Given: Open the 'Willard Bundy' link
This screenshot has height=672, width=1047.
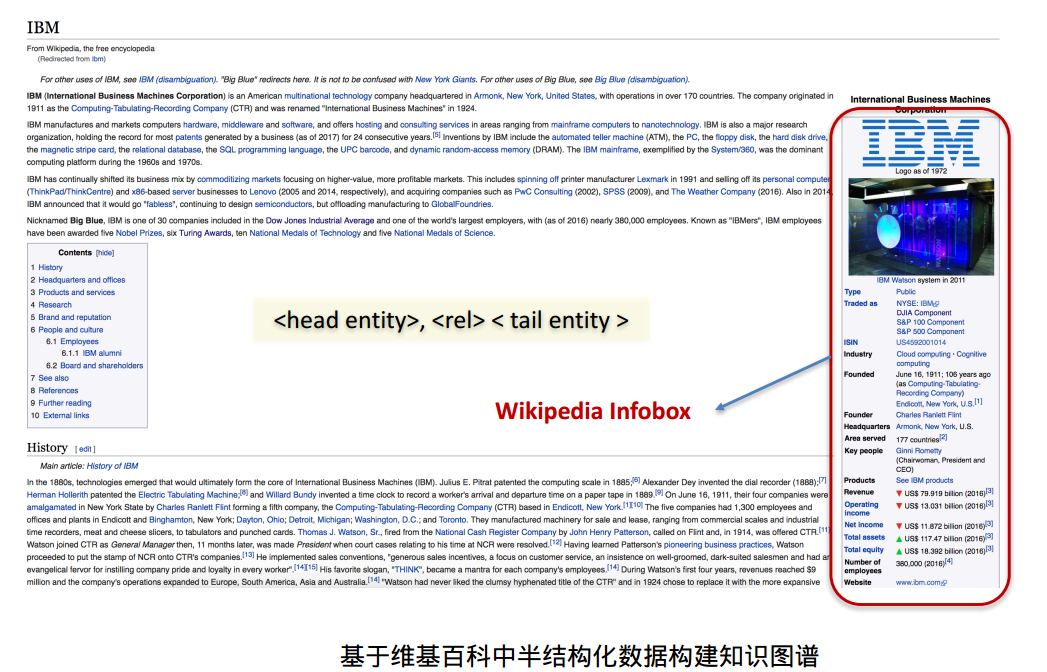Looking at the screenshot, I should click(291, 496).
